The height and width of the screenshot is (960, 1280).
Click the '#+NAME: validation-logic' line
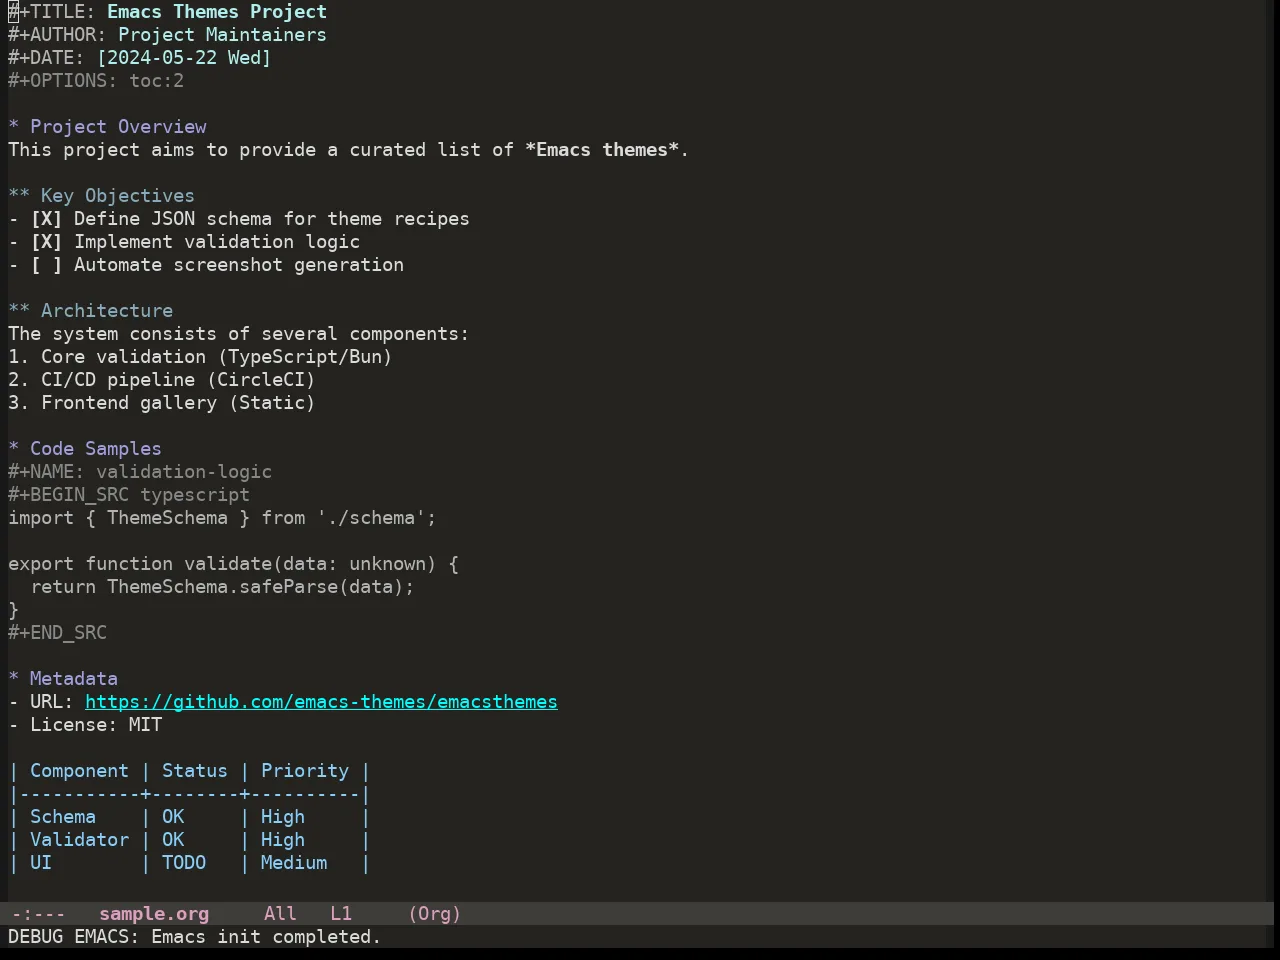click(x=140, y=472)
